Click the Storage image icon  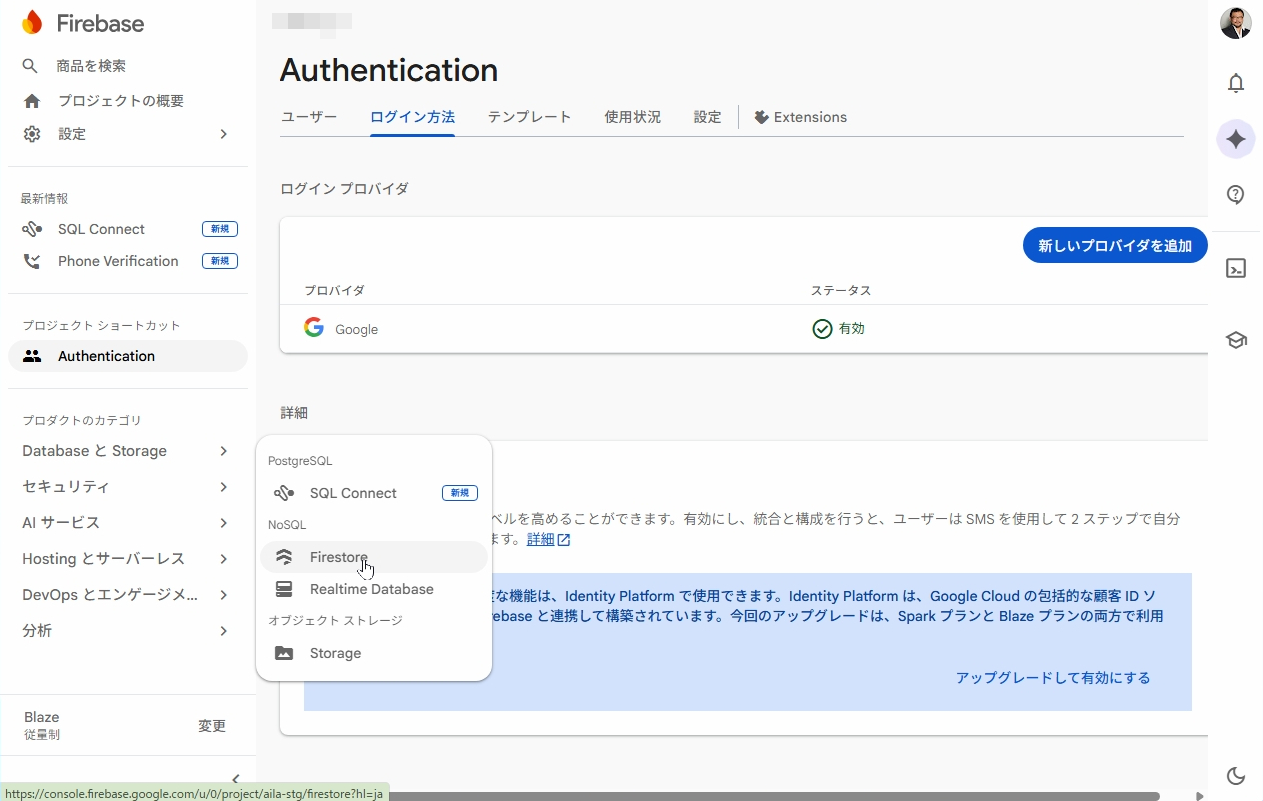[284, 653]
